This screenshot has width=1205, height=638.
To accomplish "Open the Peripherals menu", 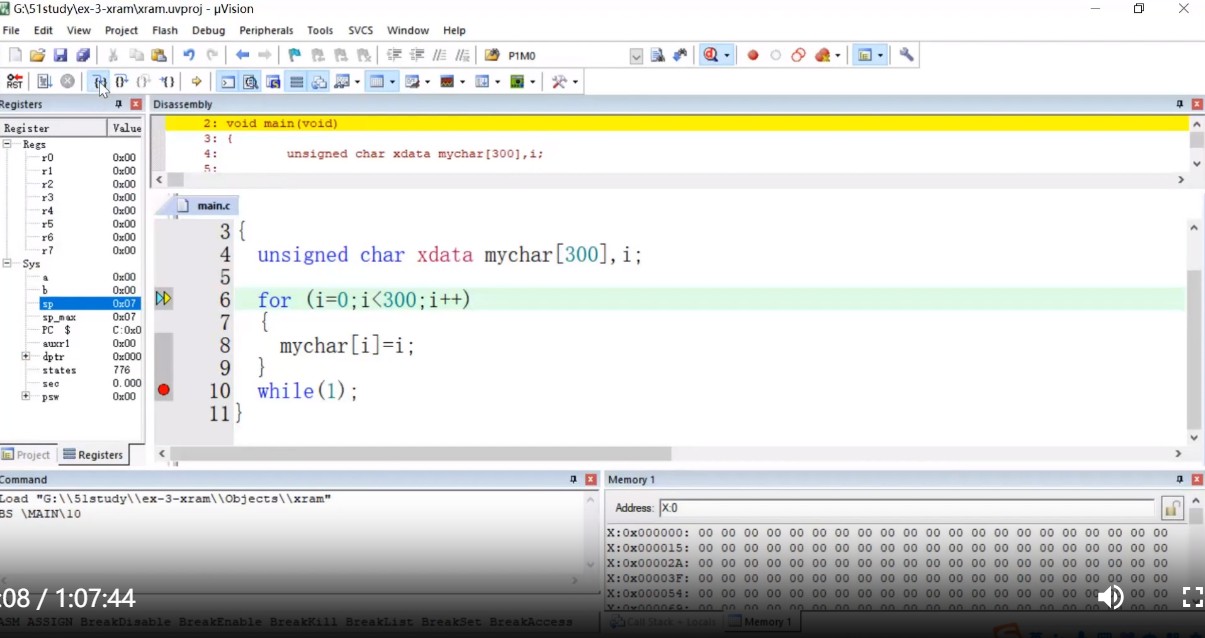I will click(x=266, y=31).
